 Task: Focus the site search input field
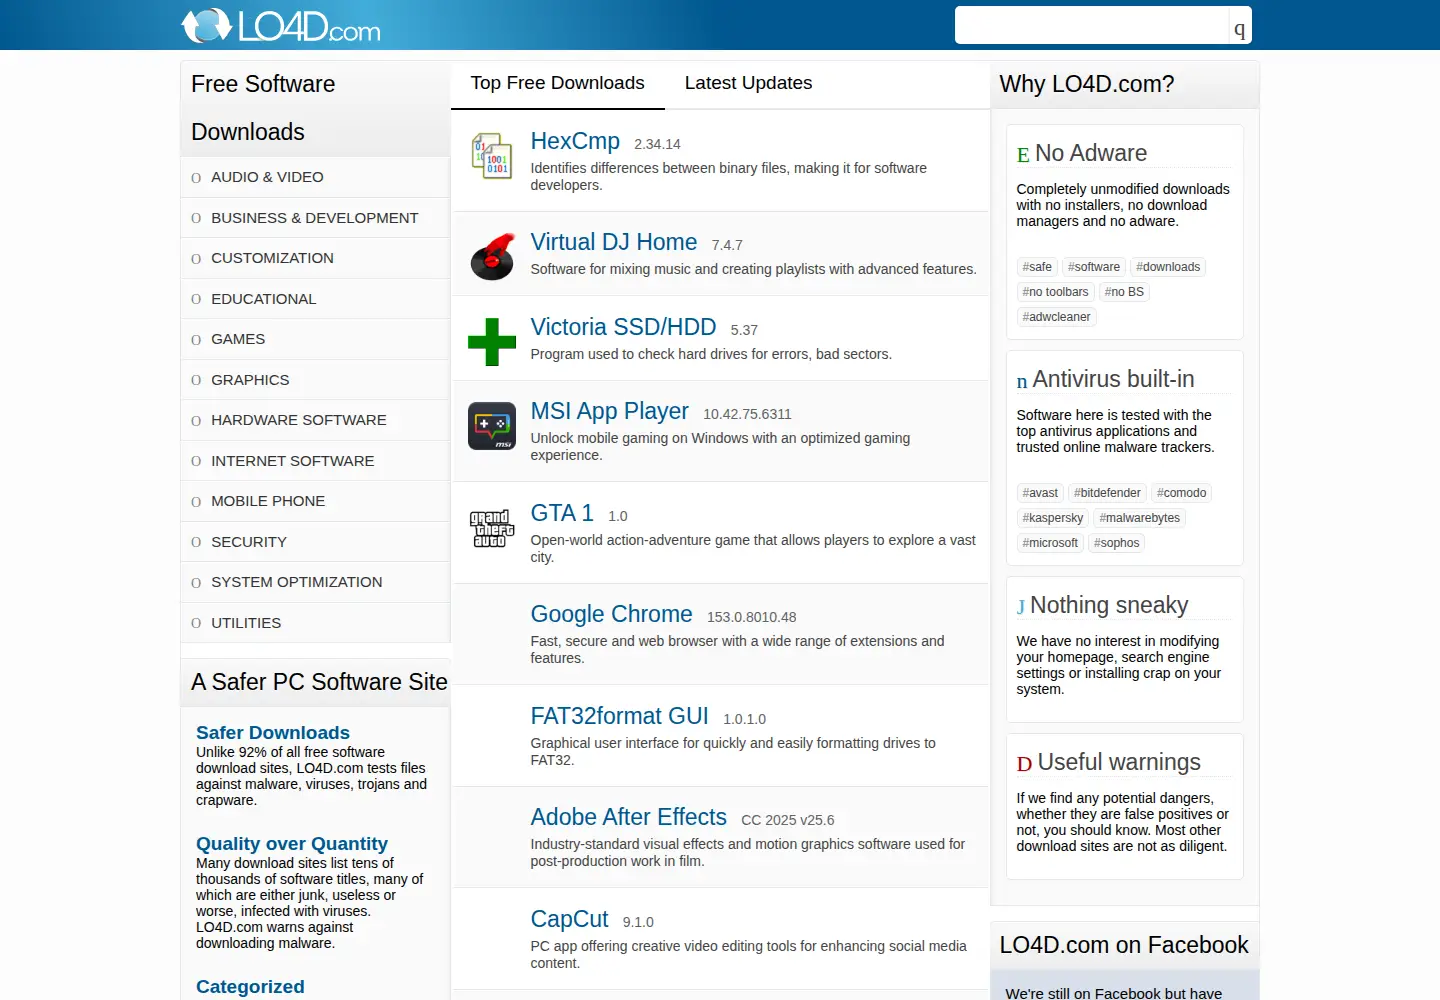1091,26
